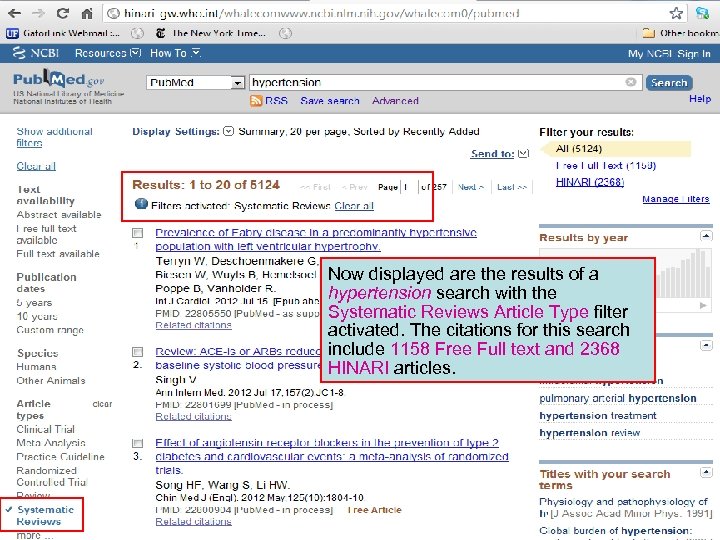720x540 pixels.
Task: Expand the Display Settings dropdown
Action: coord(229,131)
